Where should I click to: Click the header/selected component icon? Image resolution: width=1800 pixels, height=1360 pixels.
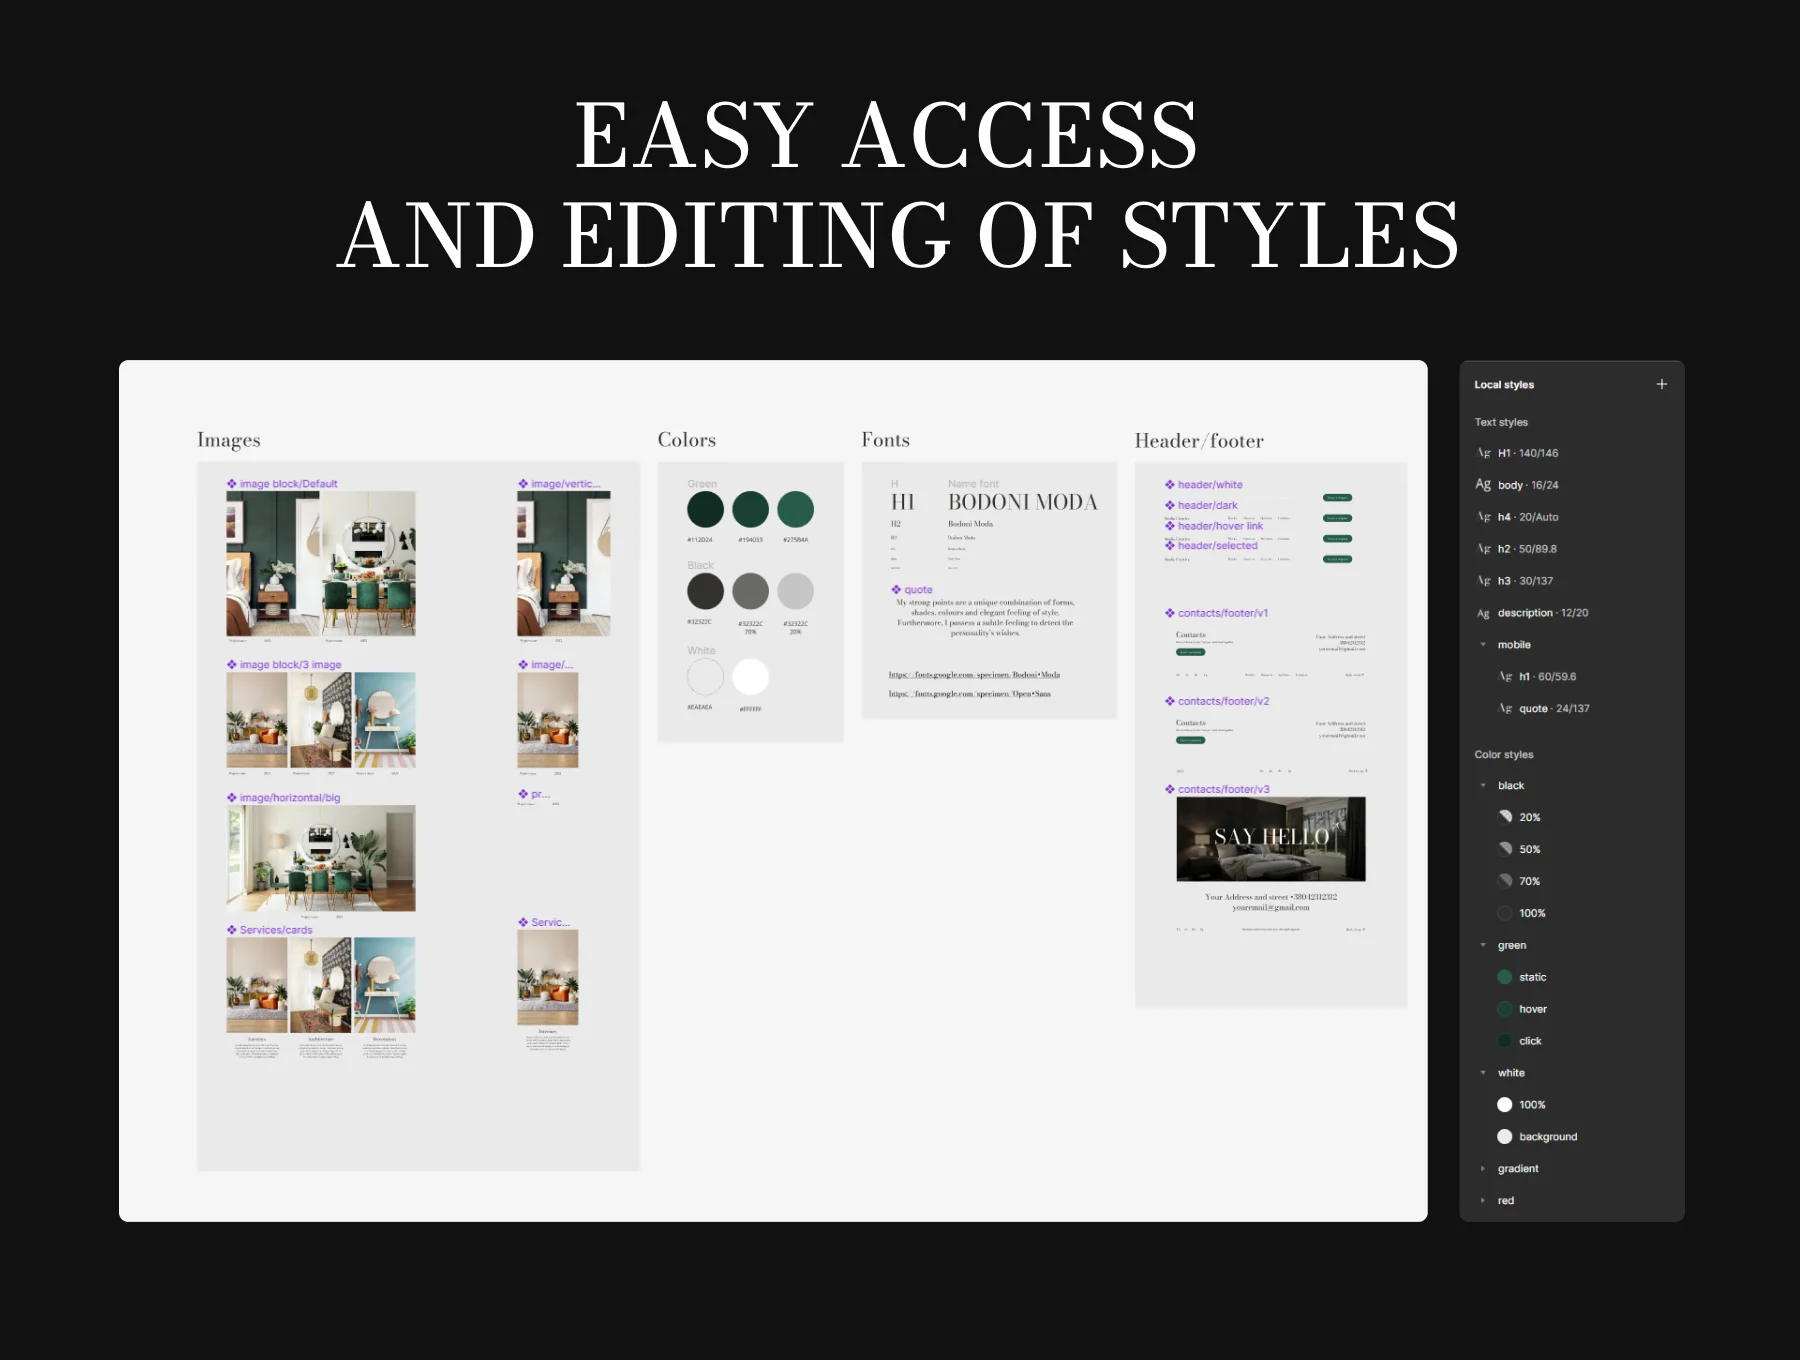tap(1170, 546)
